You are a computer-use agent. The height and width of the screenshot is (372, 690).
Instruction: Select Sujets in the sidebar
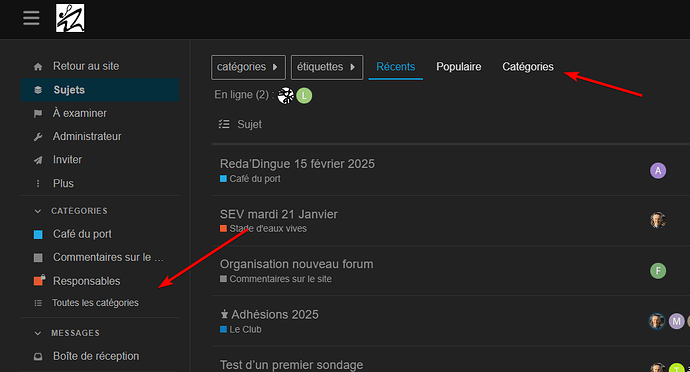coord(100,90)
